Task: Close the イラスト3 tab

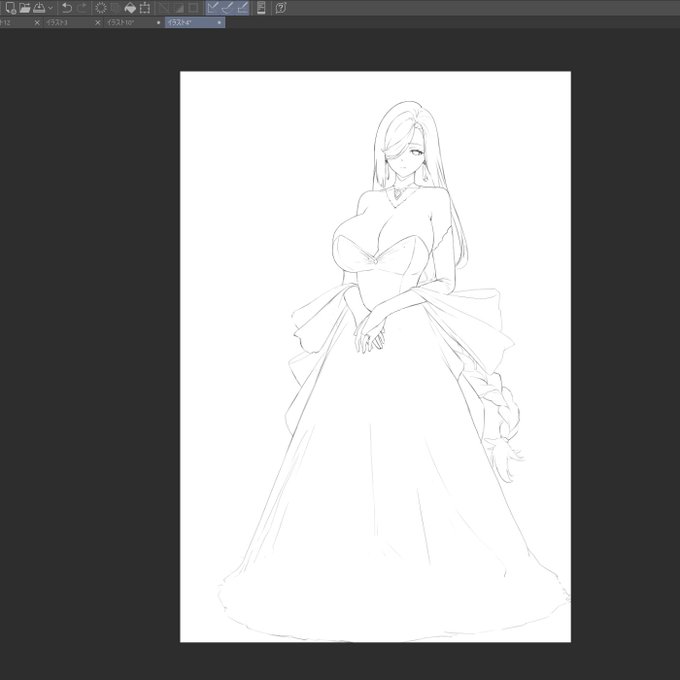Action: pos(98,22)
